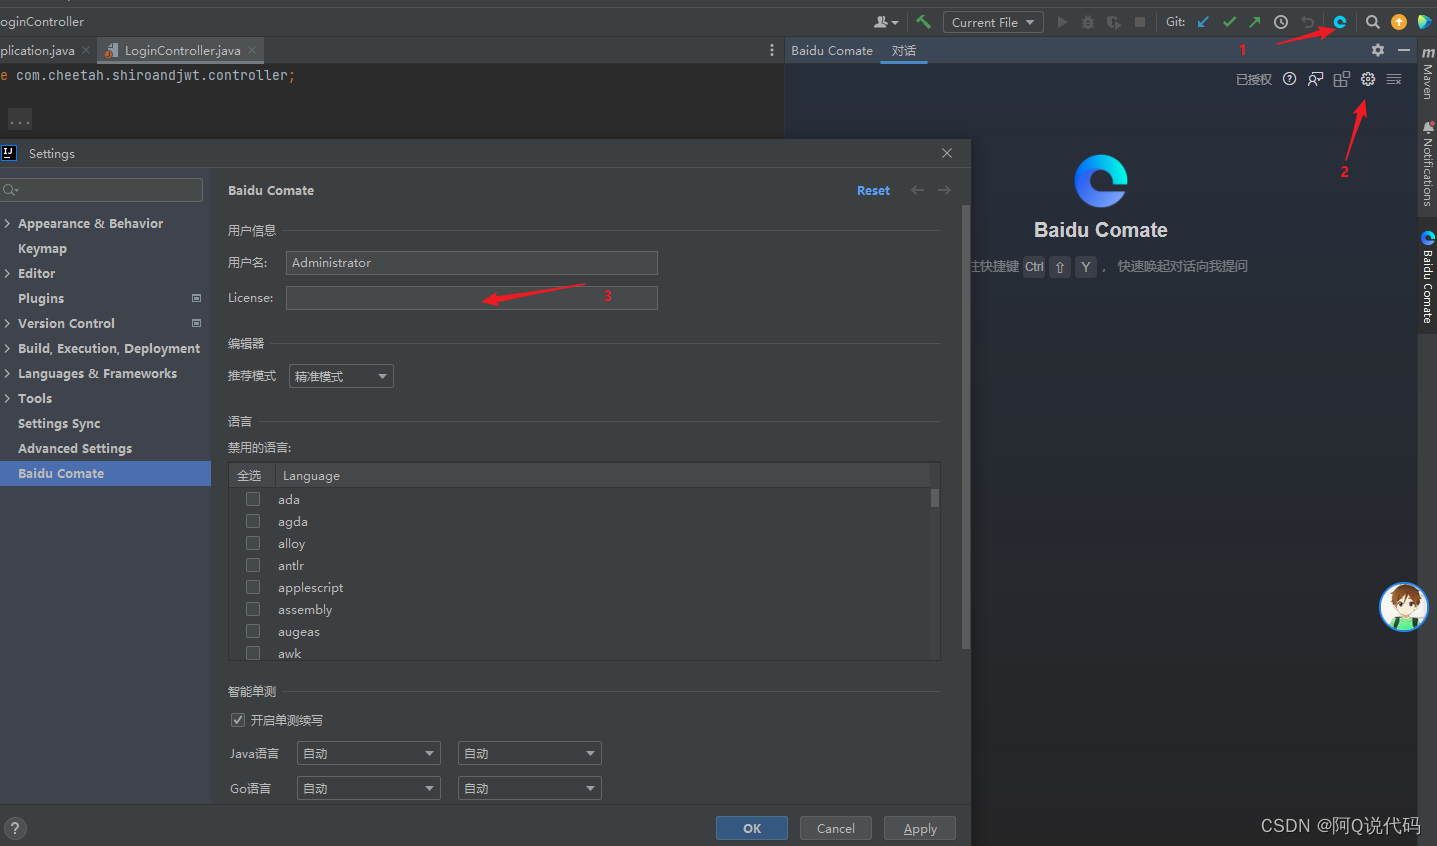Expand the Version Control settings node
This screenshot has width=1437, height=846.
[8, 323]
